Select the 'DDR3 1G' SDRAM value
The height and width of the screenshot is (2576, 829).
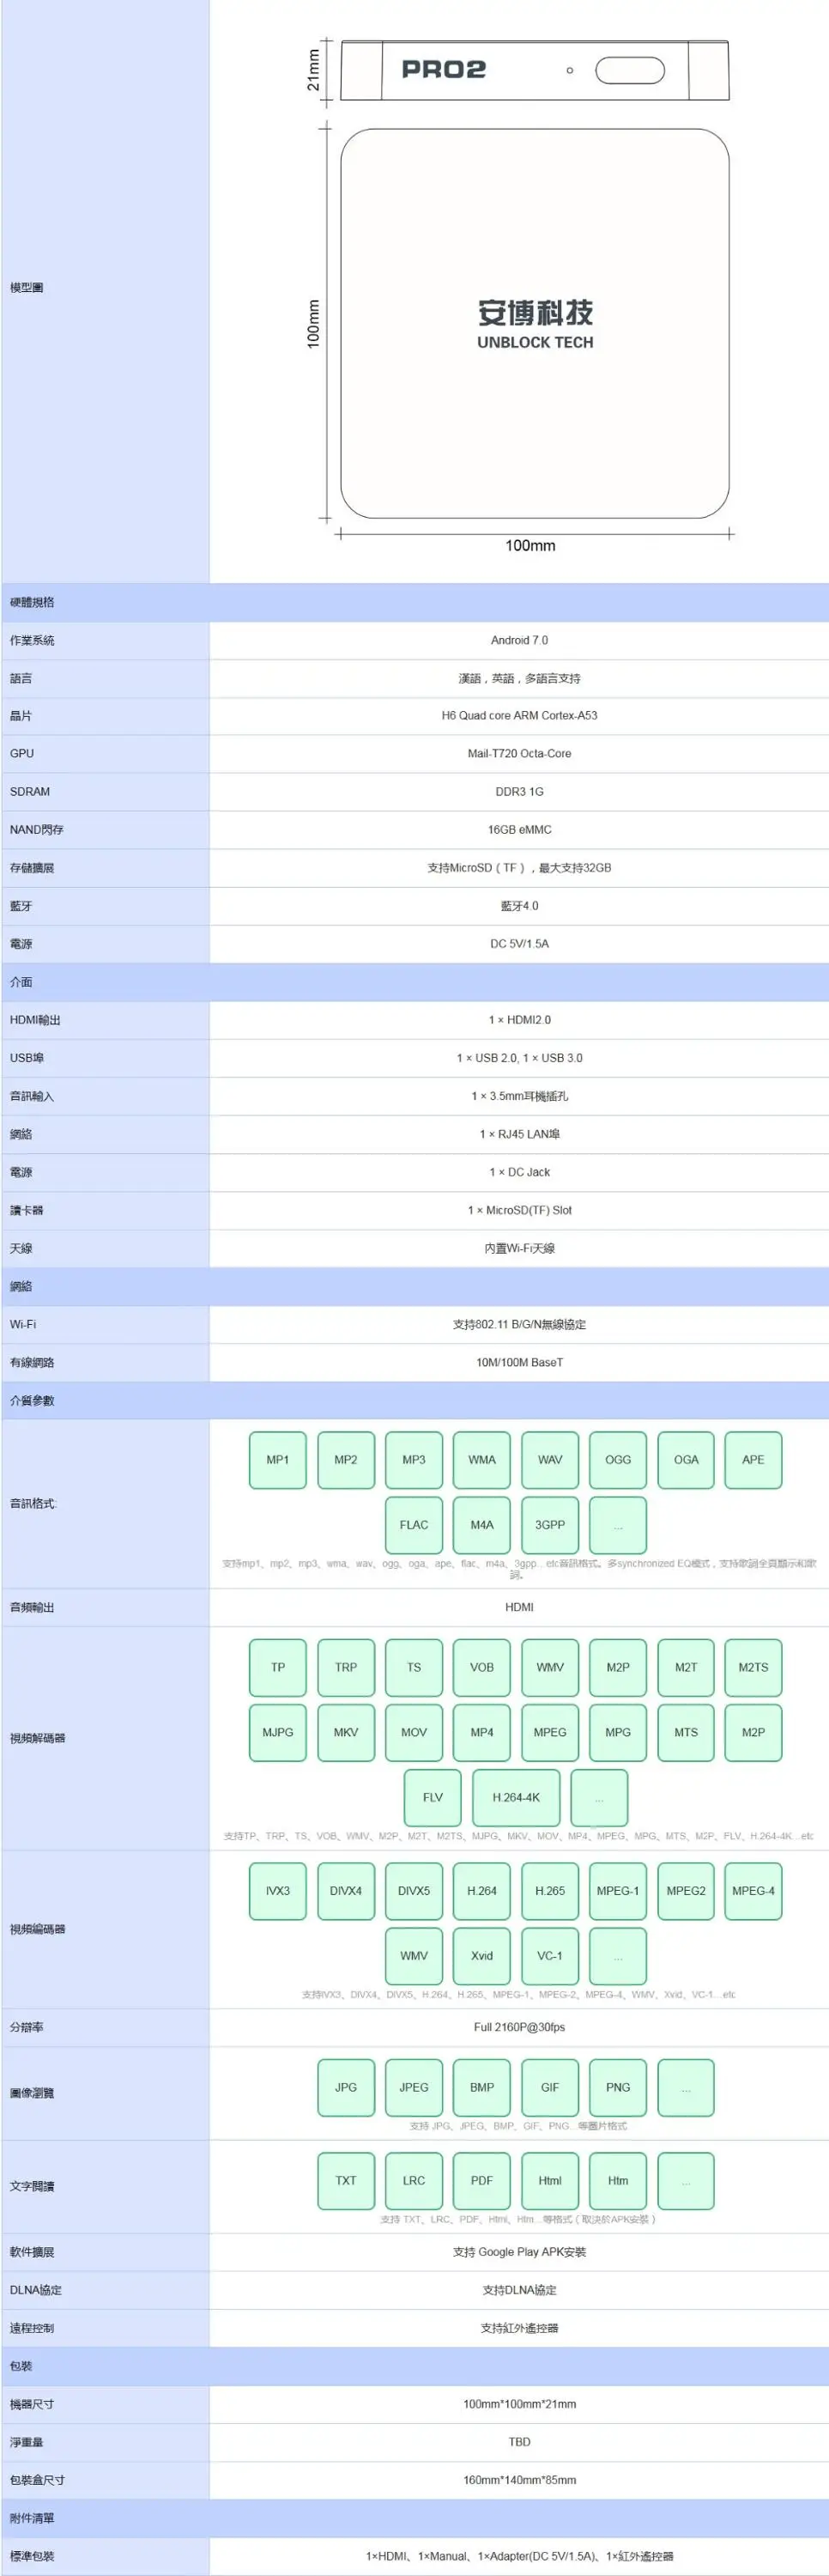(519, 791)
